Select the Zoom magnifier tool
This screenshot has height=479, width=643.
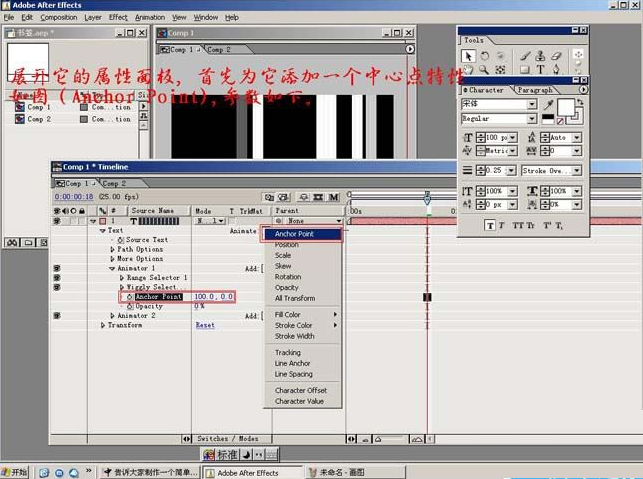(x=485, y=70)
